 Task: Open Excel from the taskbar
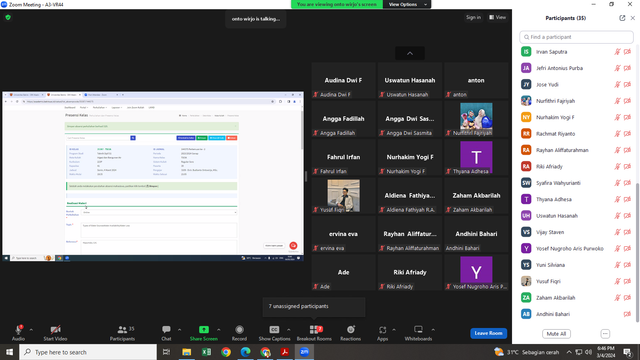(x=206, y=352)
